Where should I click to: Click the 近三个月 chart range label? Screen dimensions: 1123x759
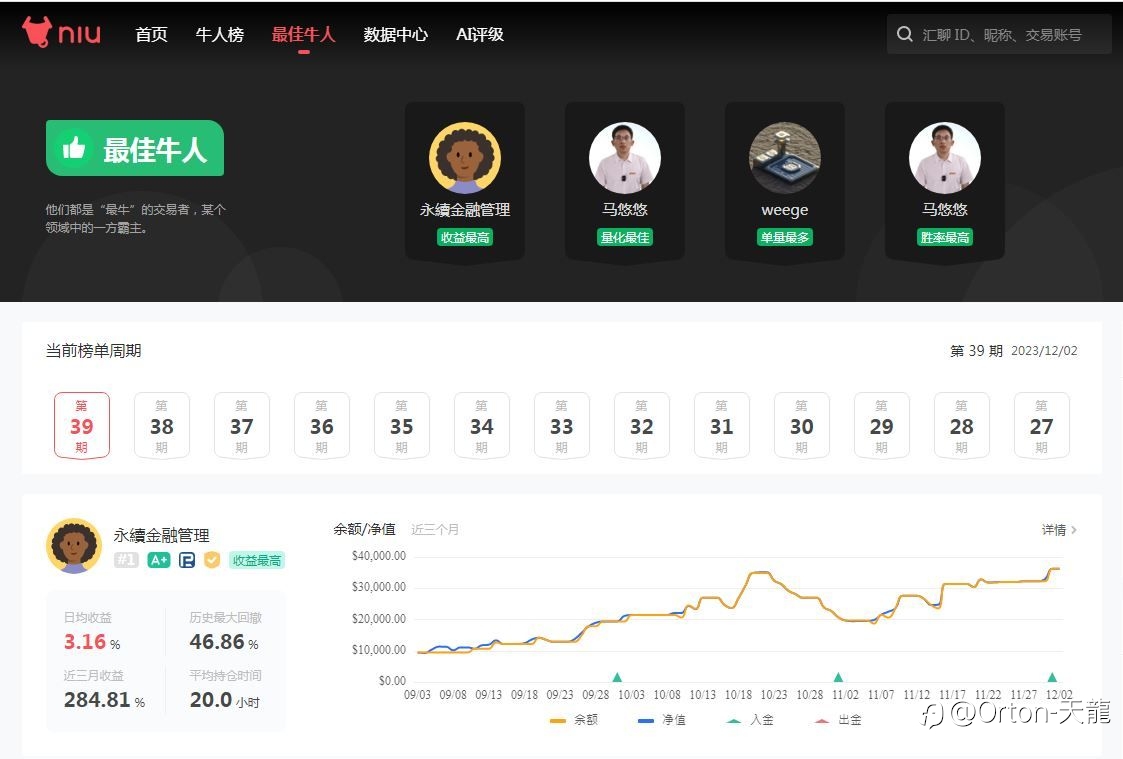[x=435, y=530]
